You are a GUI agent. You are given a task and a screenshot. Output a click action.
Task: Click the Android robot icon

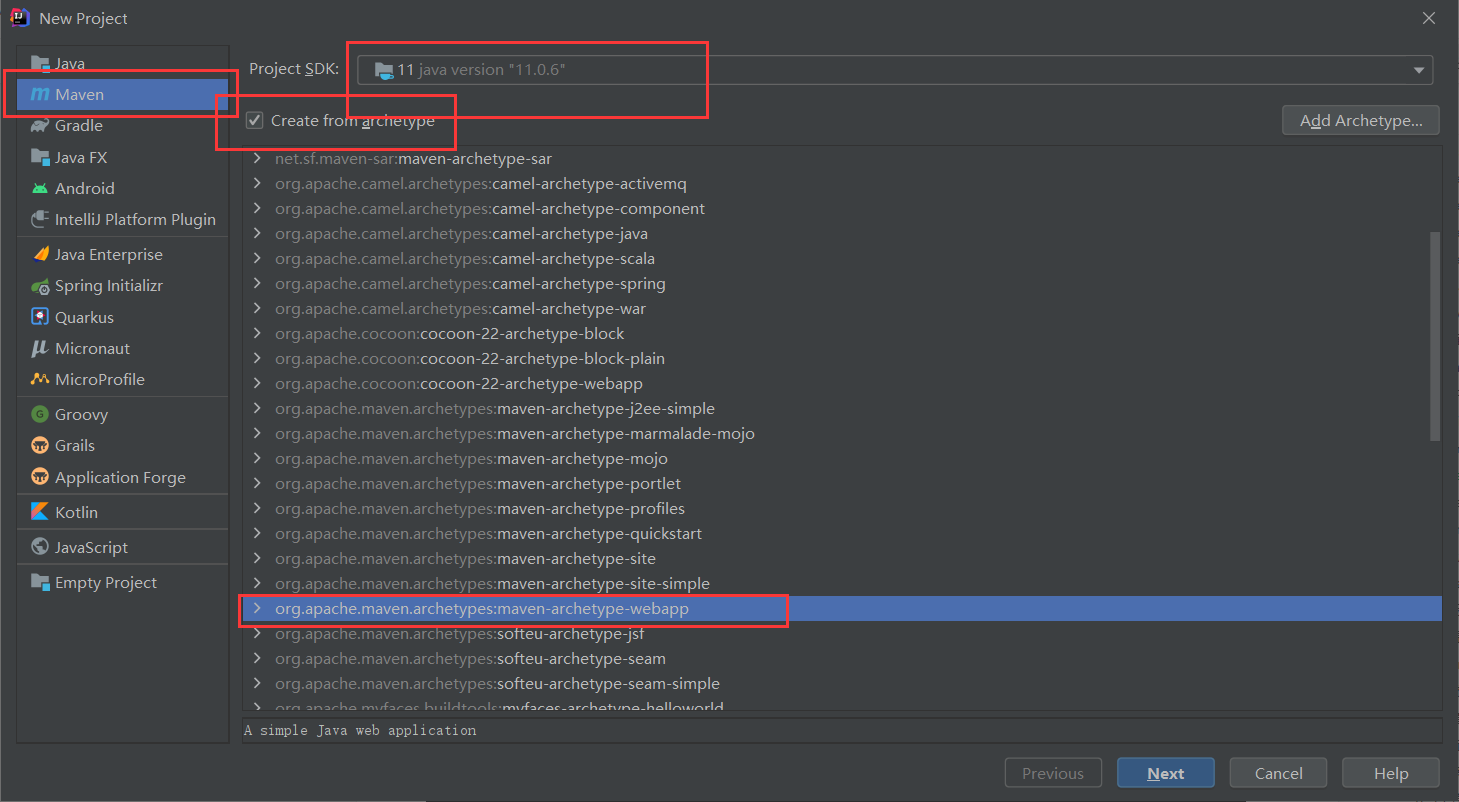click(40, 188)
